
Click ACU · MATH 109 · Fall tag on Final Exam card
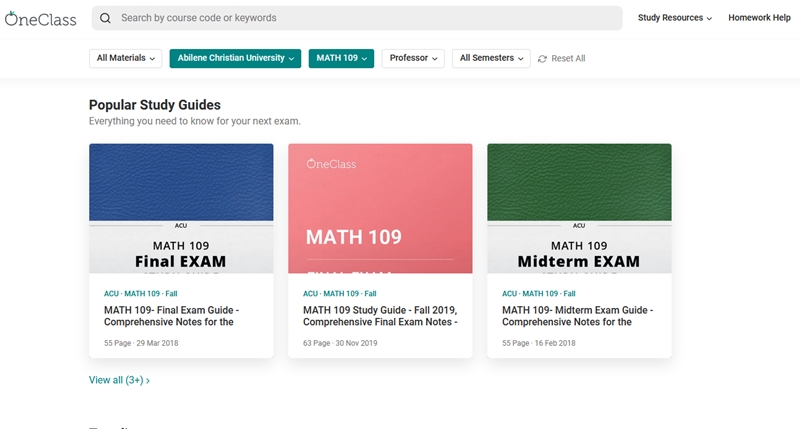(141, 294)
